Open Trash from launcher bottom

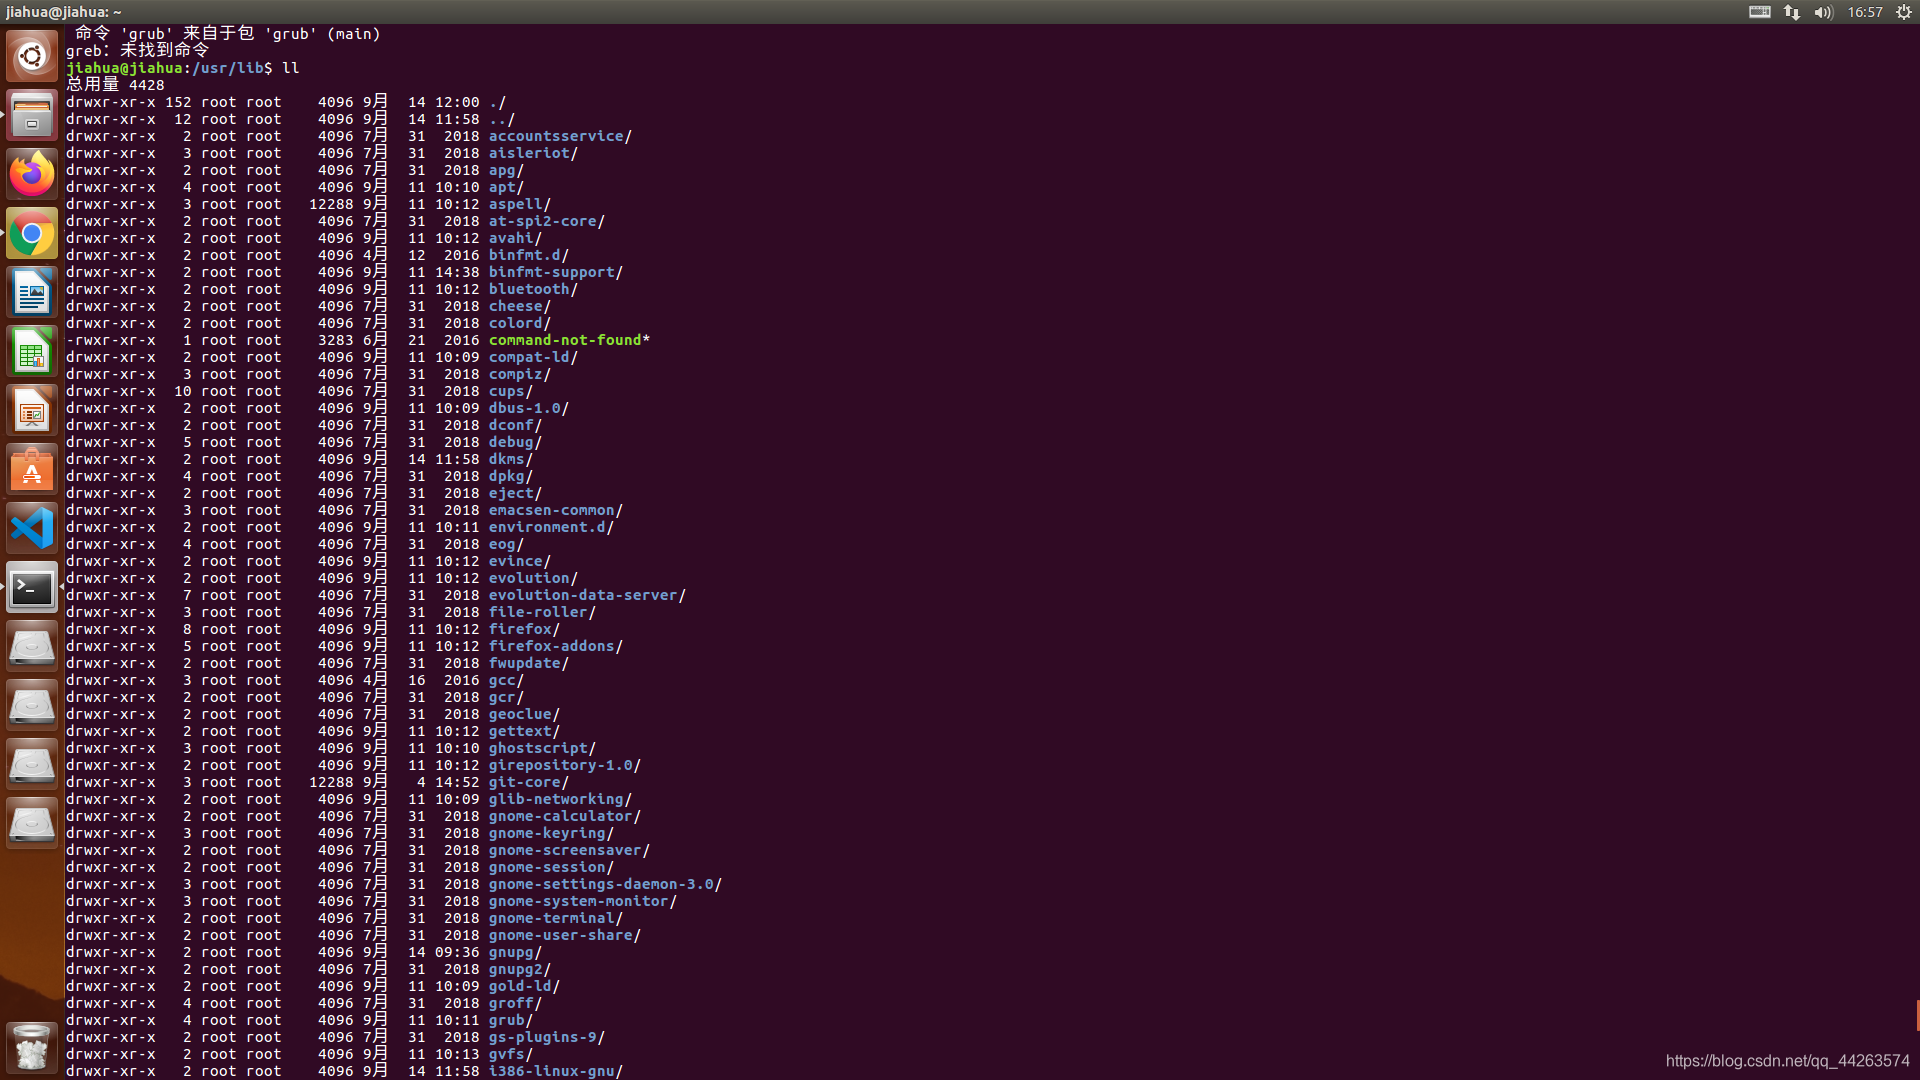(32, 1047)
